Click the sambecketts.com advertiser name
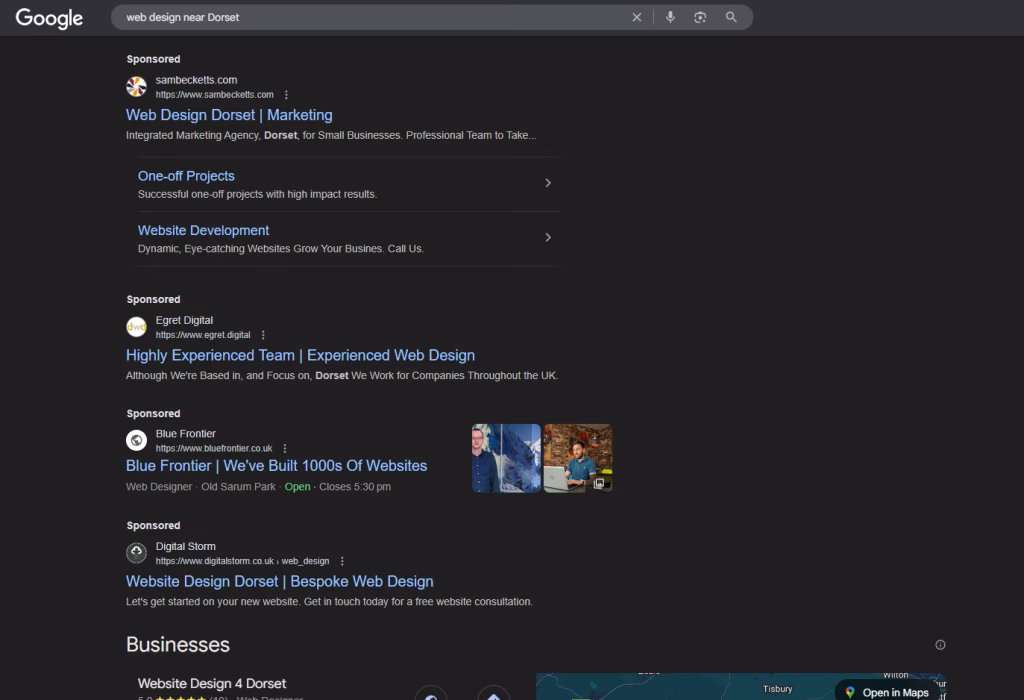 point(196,80)
